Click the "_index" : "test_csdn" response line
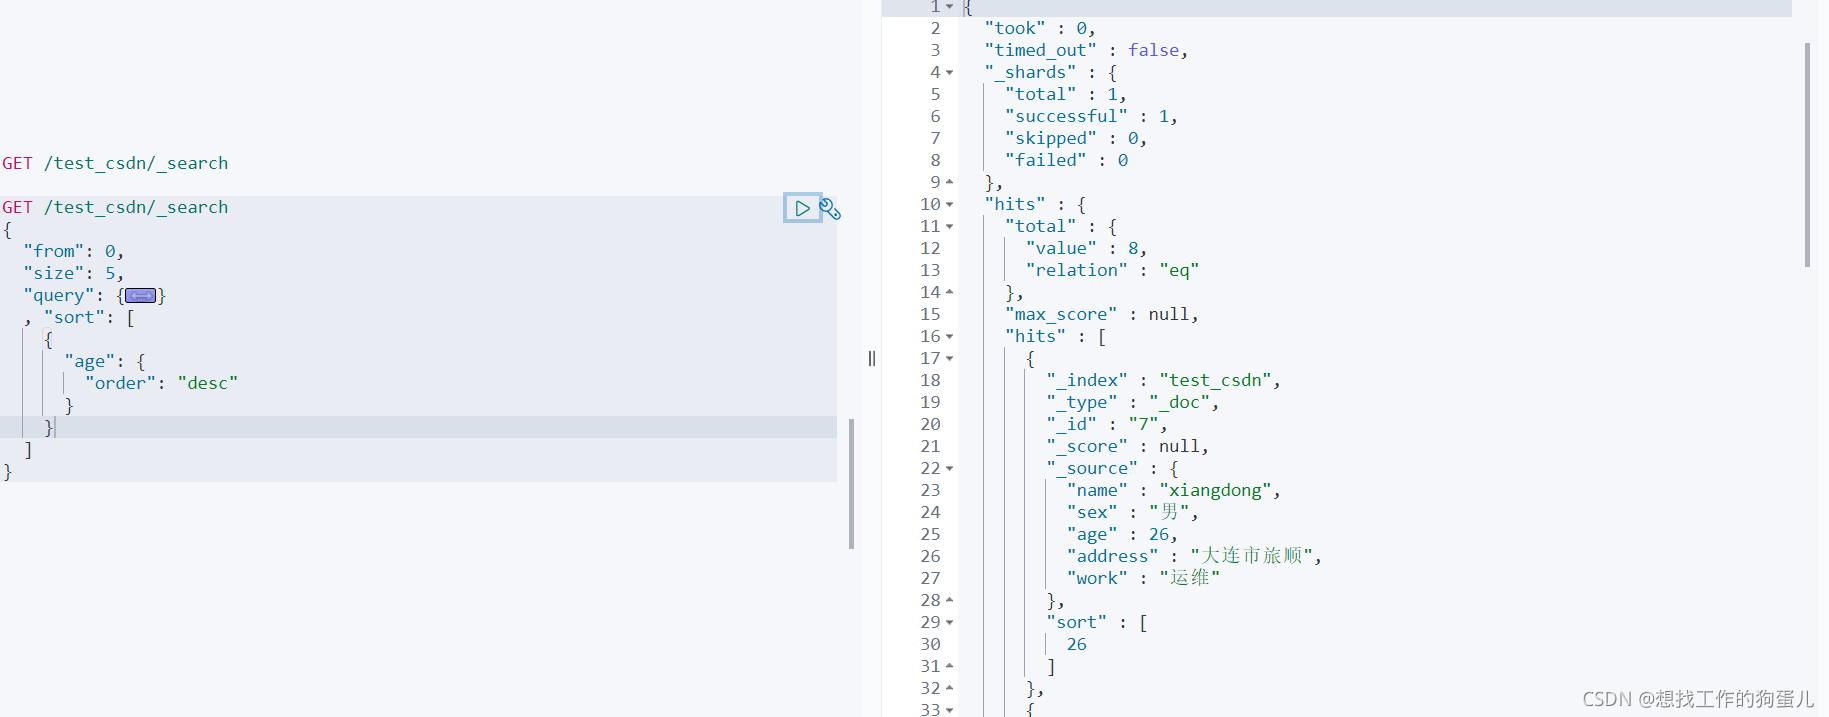This screenshot has height=717, width=1829. (x=1163, y=380)
